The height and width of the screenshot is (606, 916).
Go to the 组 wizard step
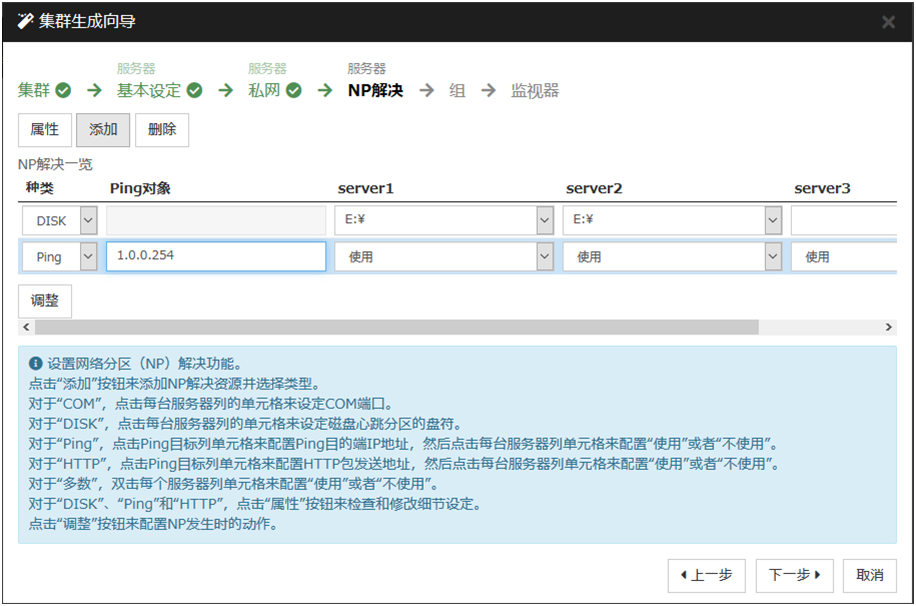pos(457,91)
